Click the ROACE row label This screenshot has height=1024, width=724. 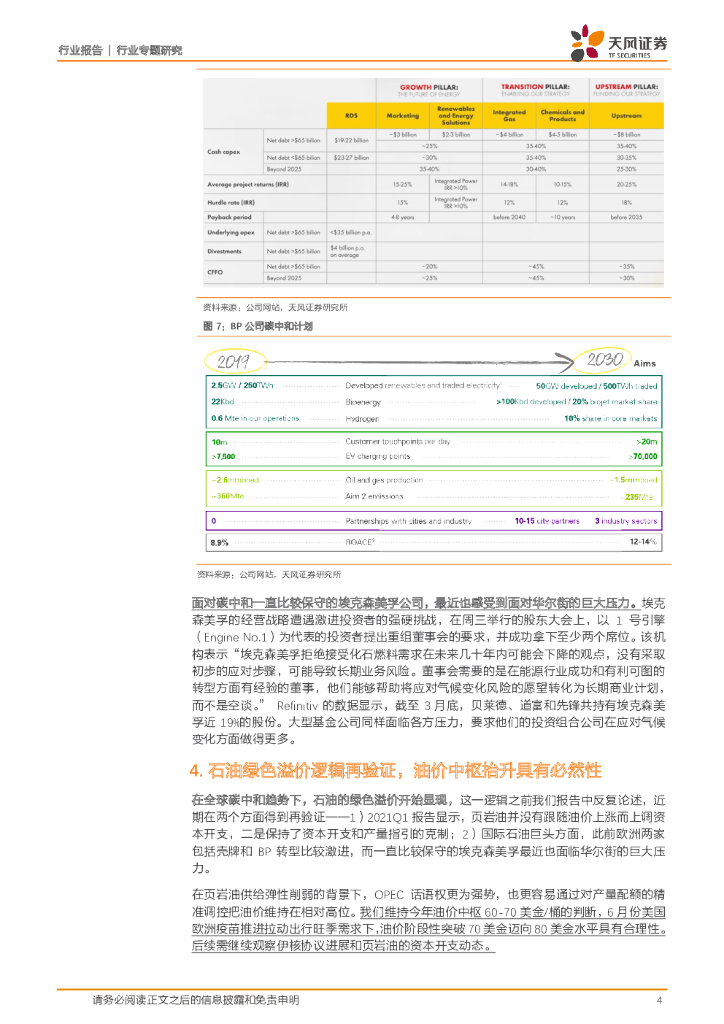pyautogui.click(x=360, y=542)
